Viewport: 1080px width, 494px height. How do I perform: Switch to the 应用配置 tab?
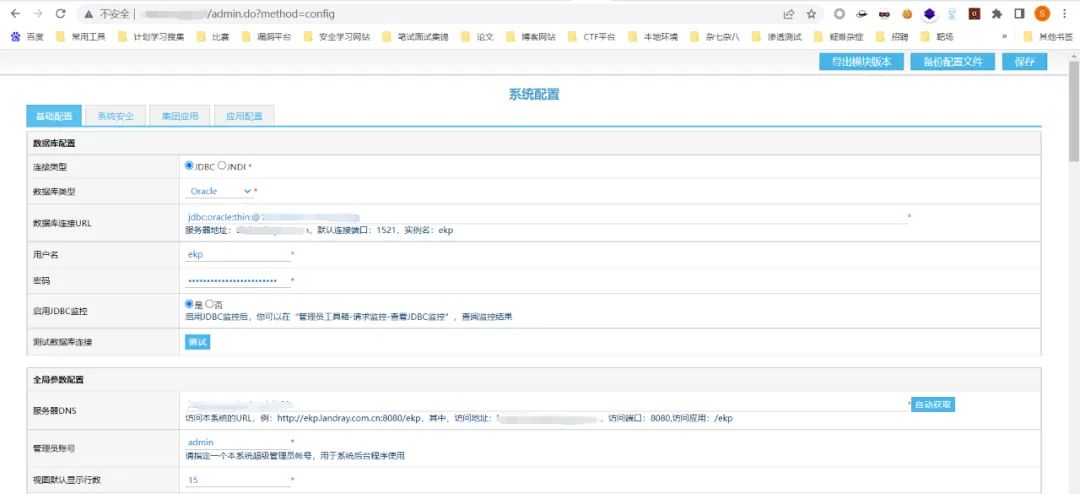click(244, 116)
